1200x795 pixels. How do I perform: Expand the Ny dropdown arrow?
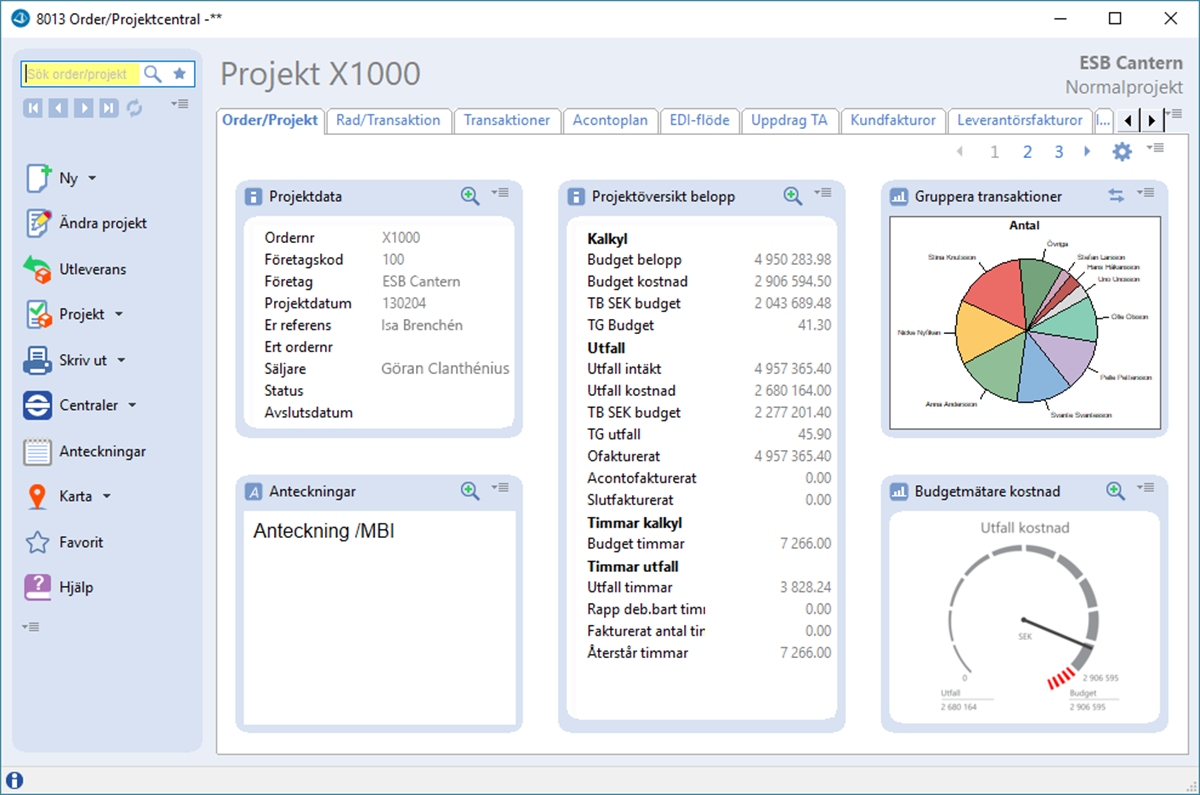[x=93, y=179]
